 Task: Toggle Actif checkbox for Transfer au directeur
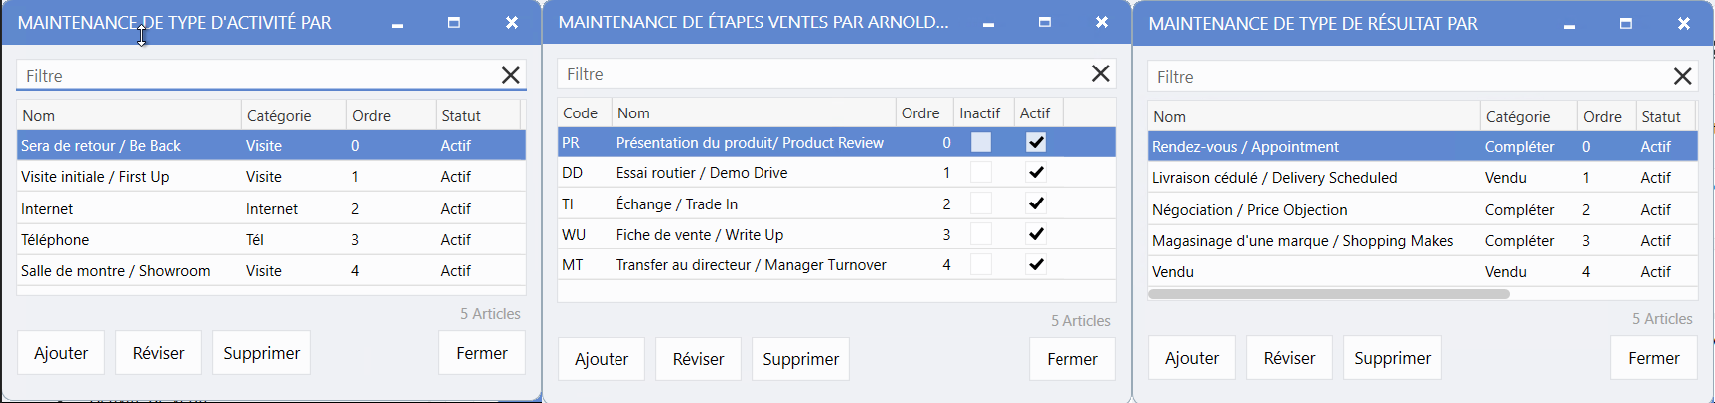click(1036, 265)
